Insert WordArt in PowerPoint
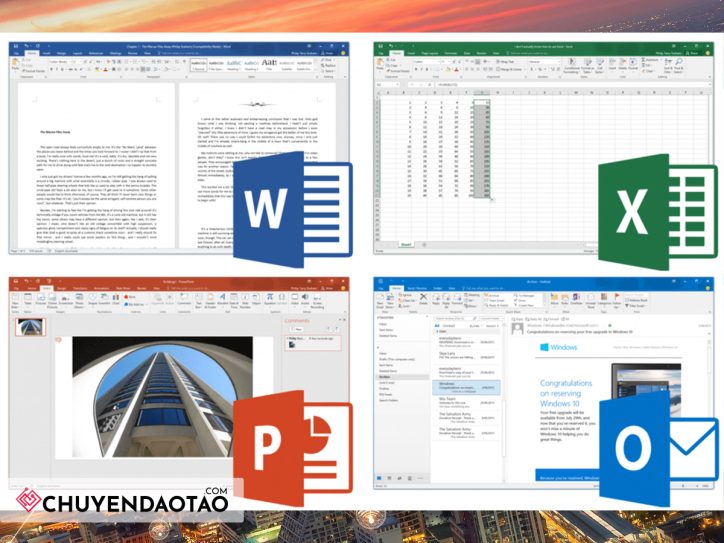This screenshot has height=543, width=724. pyautogui.click(x=222, y=299)
